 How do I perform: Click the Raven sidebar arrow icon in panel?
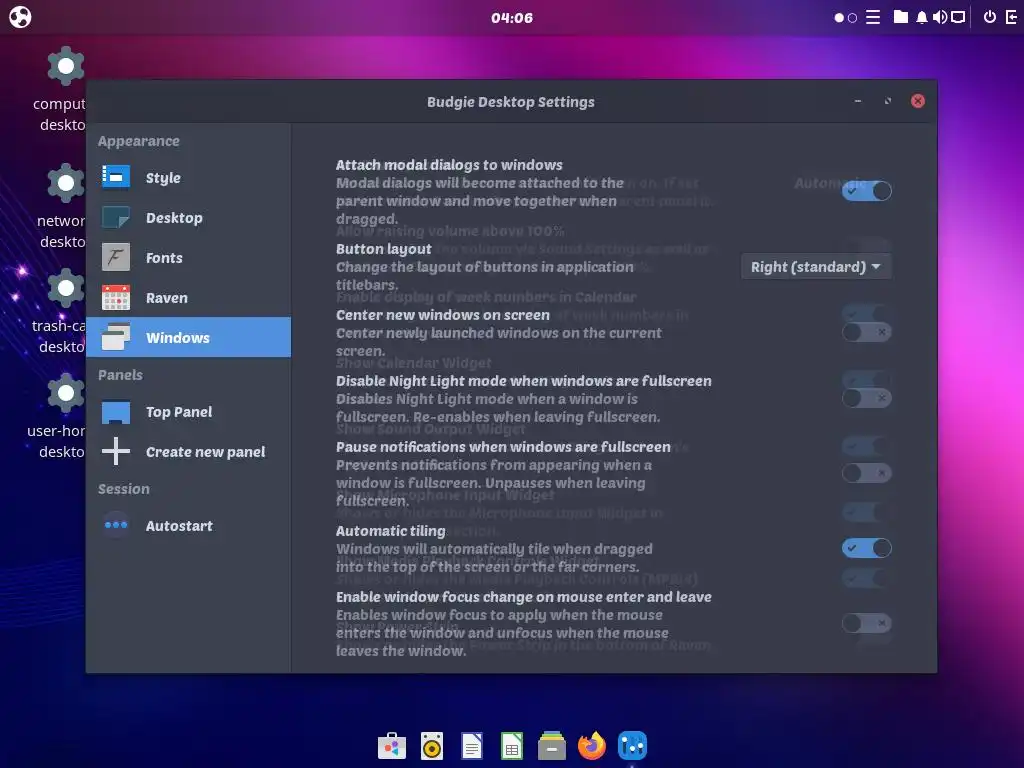tap(1012, 17)
